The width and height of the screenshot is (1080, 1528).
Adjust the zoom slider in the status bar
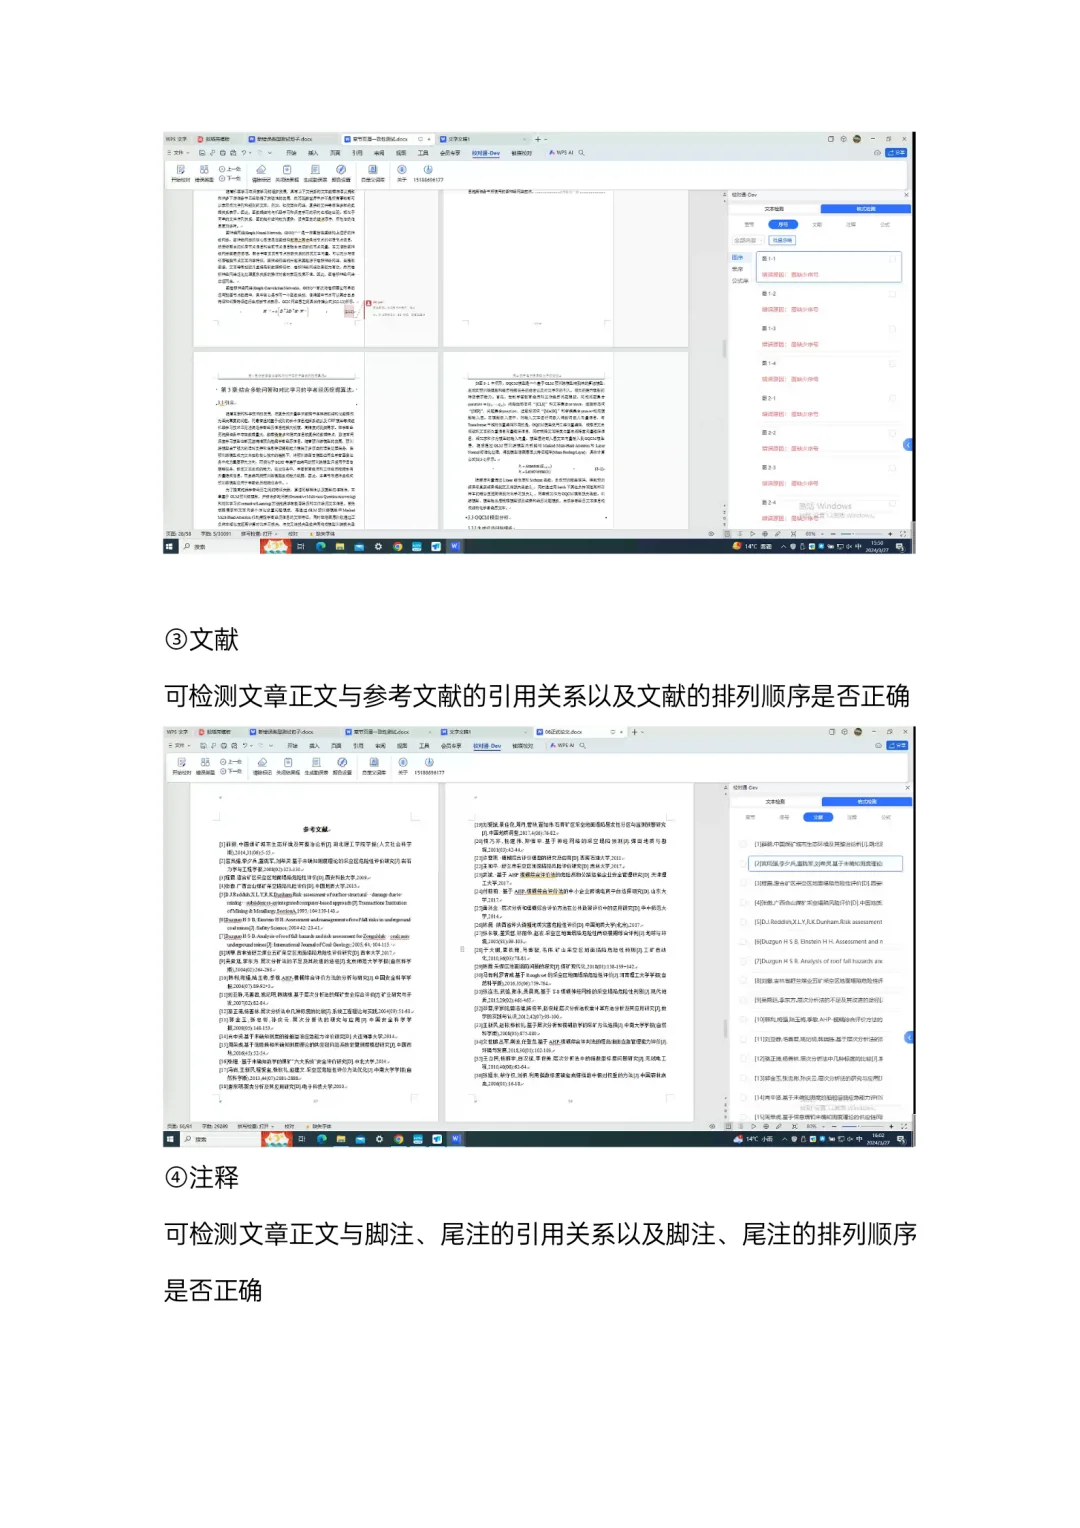click(855, 535)
